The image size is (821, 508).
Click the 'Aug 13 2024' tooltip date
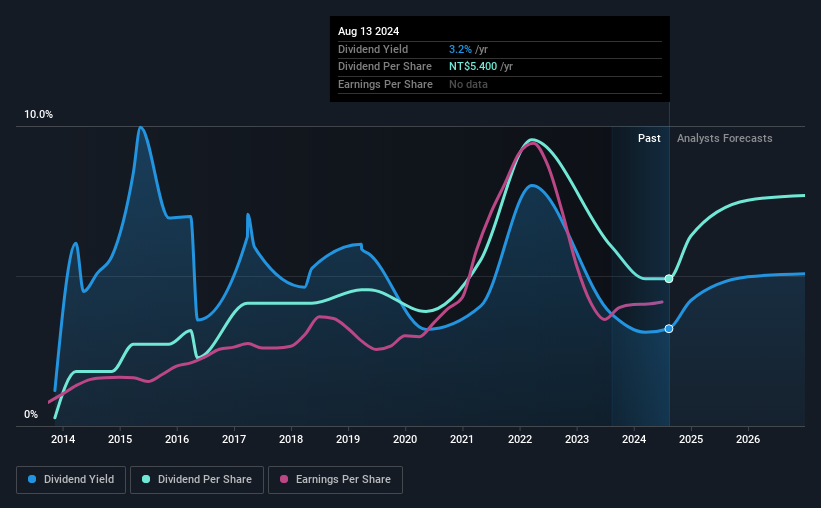(368, 31)
